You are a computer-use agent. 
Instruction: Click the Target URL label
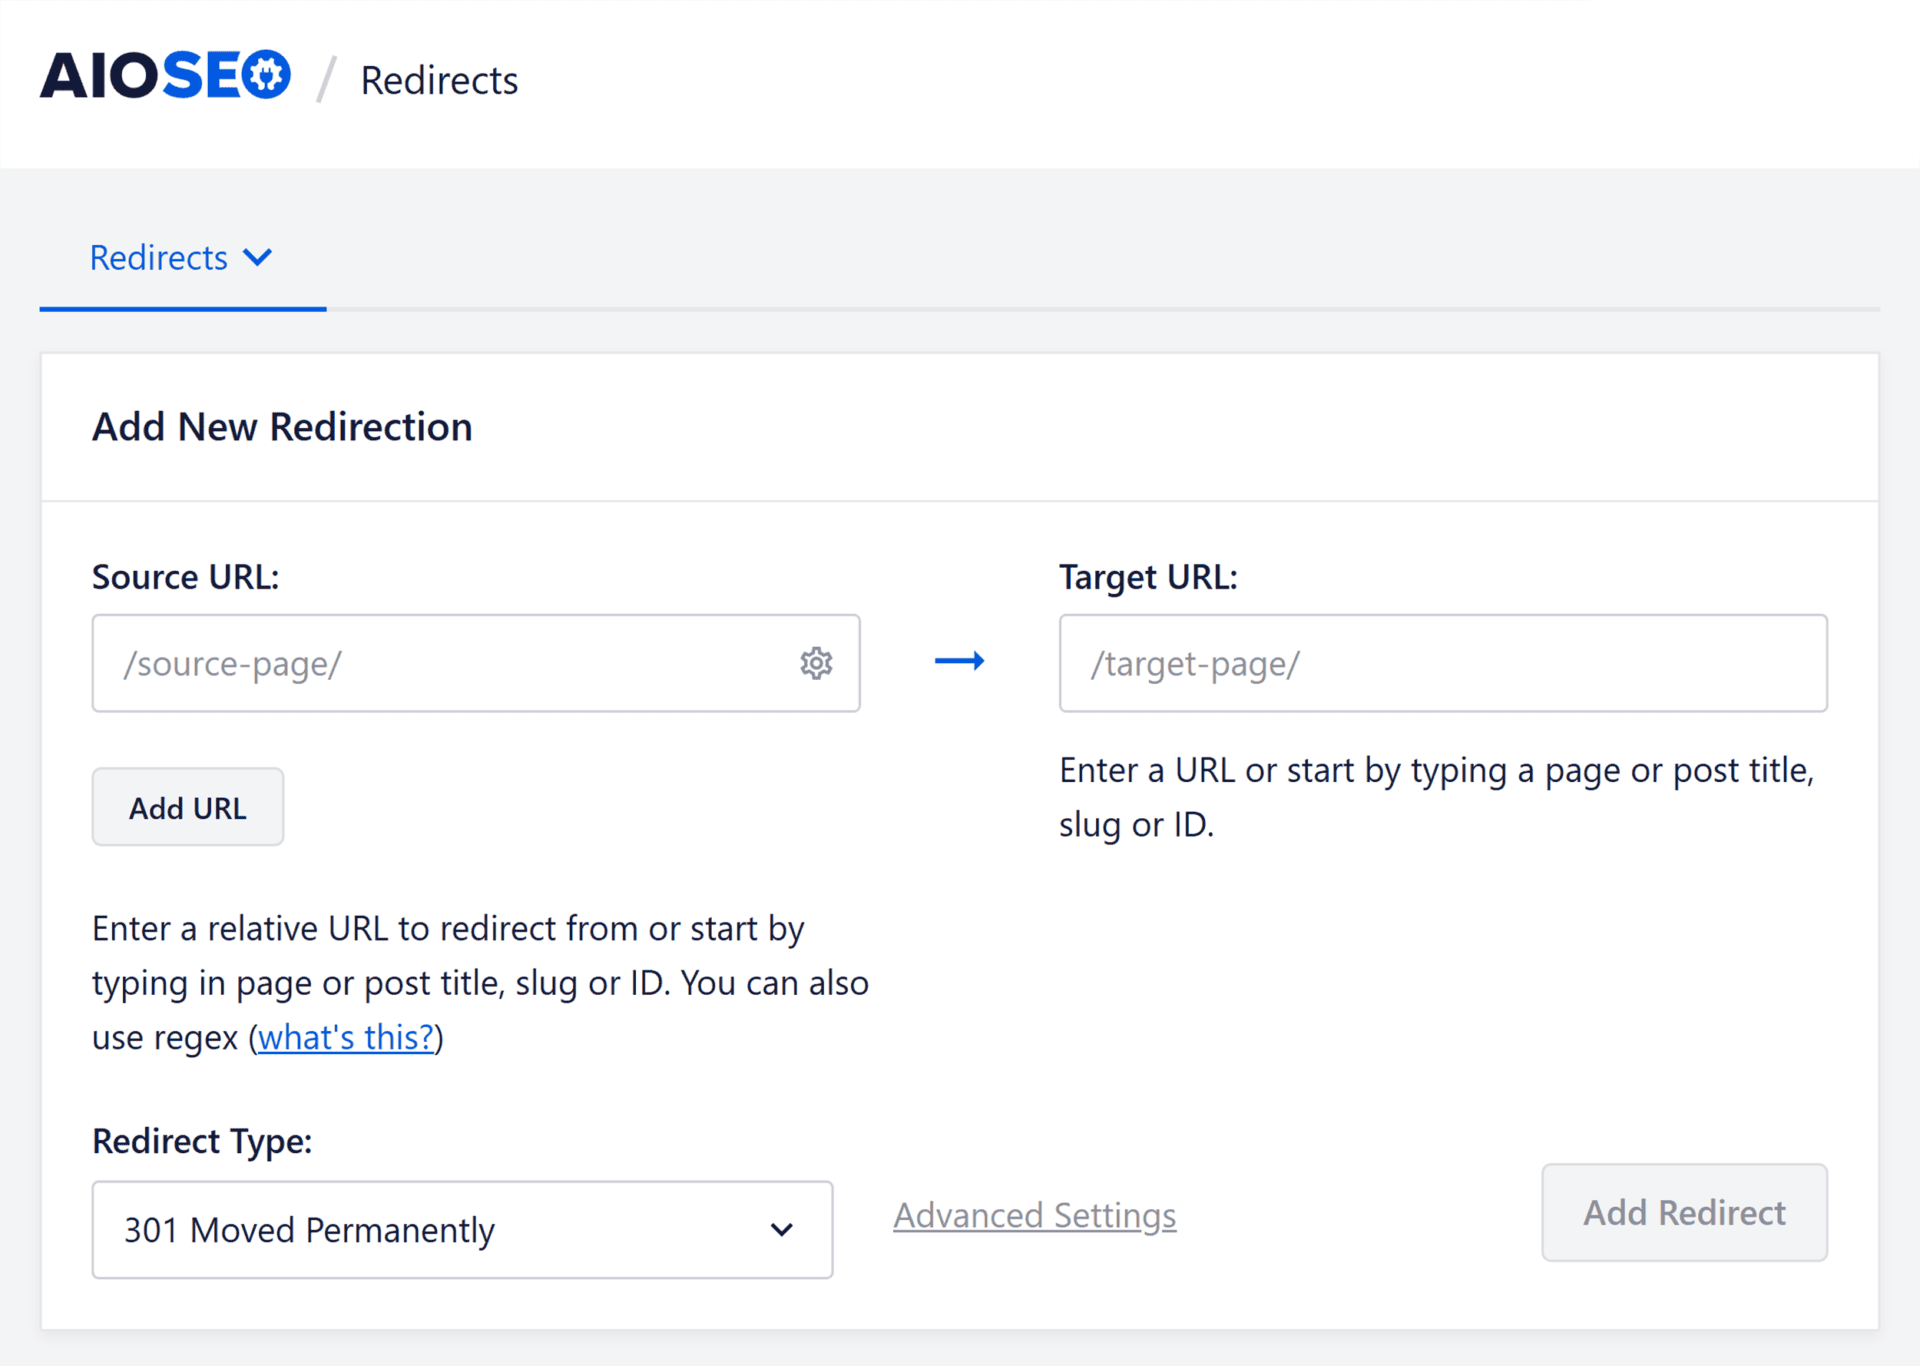[x=1148, y=577]
